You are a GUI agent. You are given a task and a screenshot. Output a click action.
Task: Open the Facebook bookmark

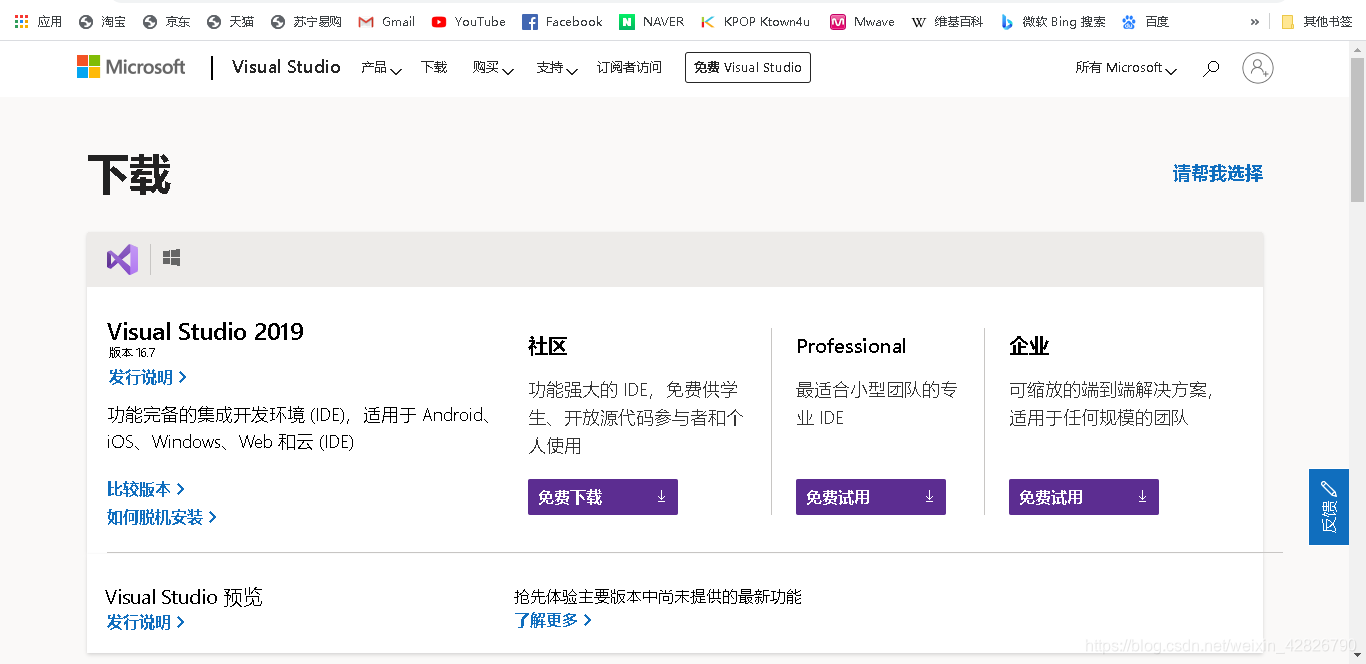[x=562, y=21]
